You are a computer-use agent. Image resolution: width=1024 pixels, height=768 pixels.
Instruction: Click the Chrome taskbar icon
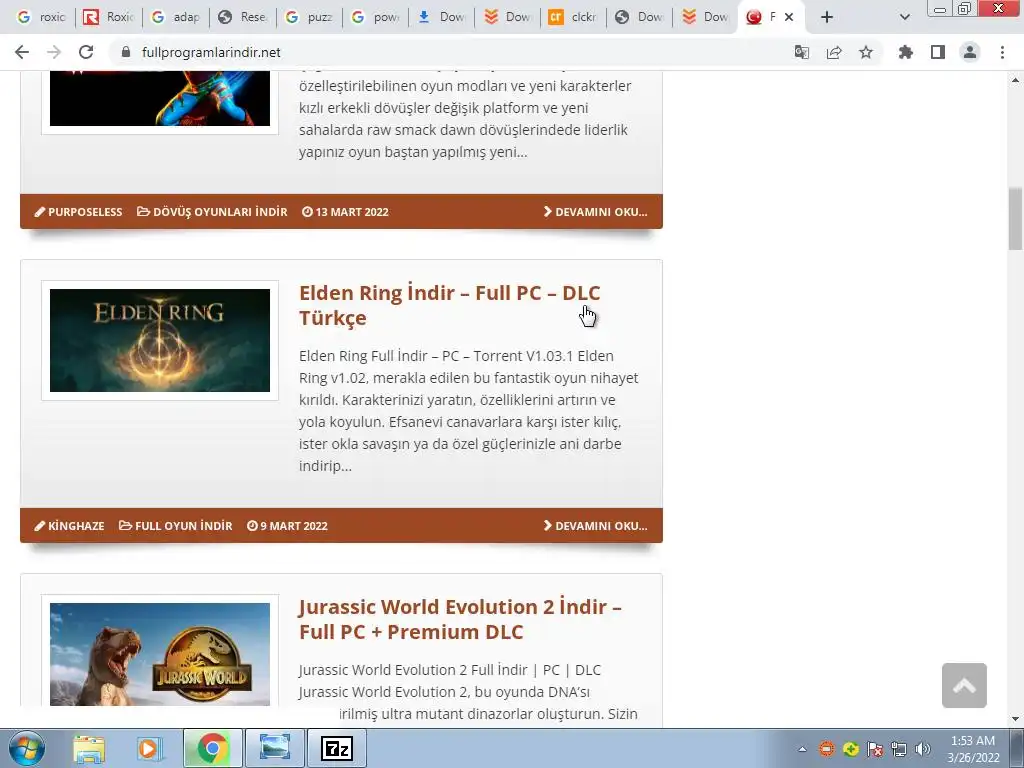click(x=212, y=748)
